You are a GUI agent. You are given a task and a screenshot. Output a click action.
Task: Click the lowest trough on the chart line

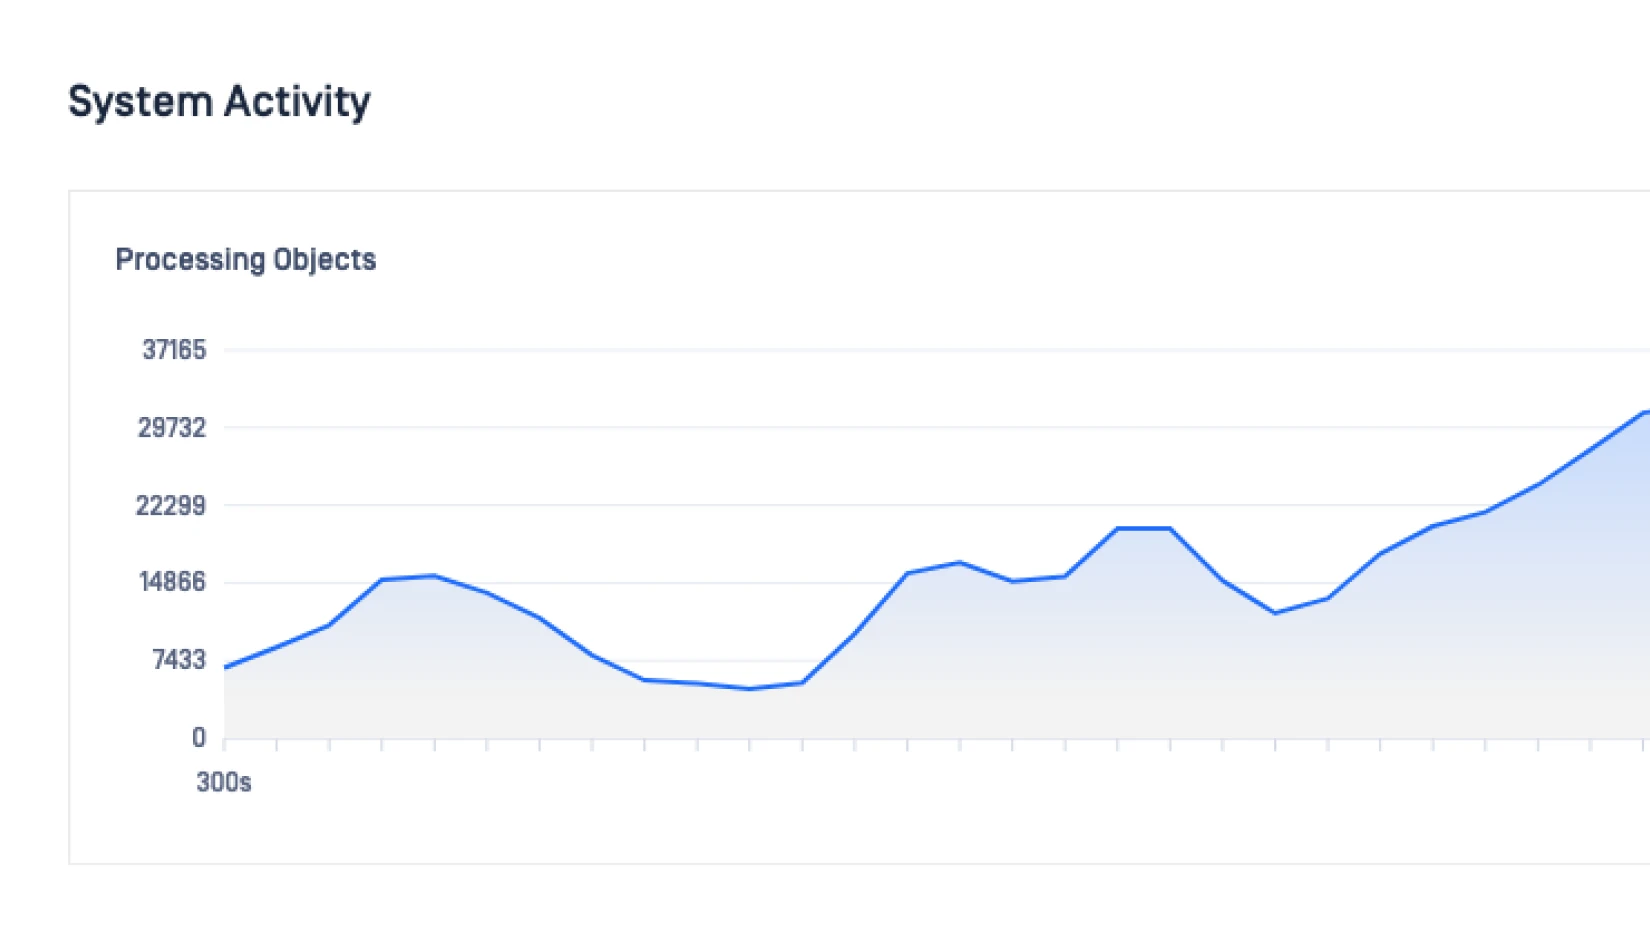(x=750, y=688)
